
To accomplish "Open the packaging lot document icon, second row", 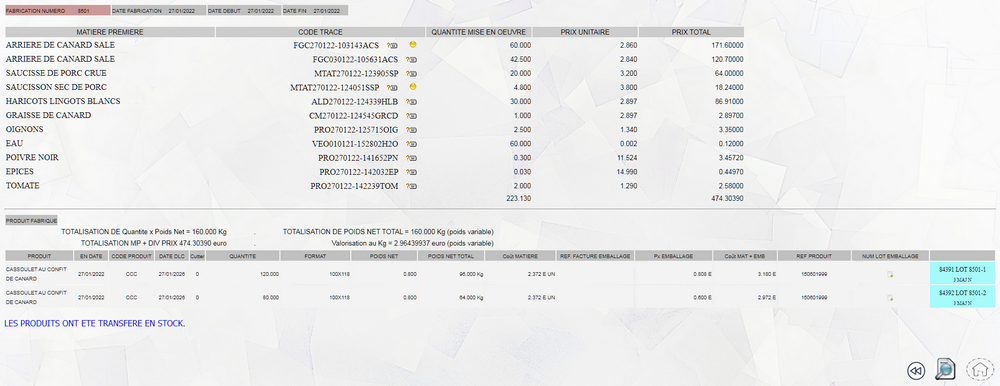I will tap(890, 298).
